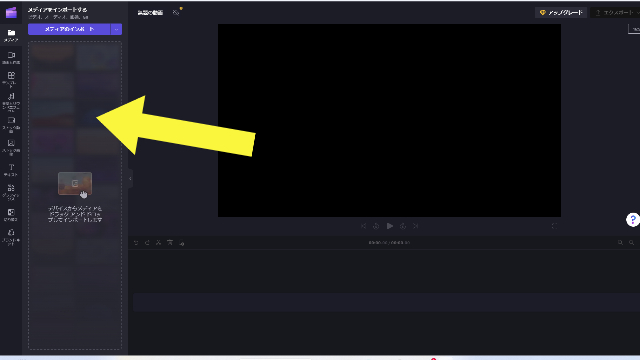Open the Templates sidebar tab

click(11, 79)
